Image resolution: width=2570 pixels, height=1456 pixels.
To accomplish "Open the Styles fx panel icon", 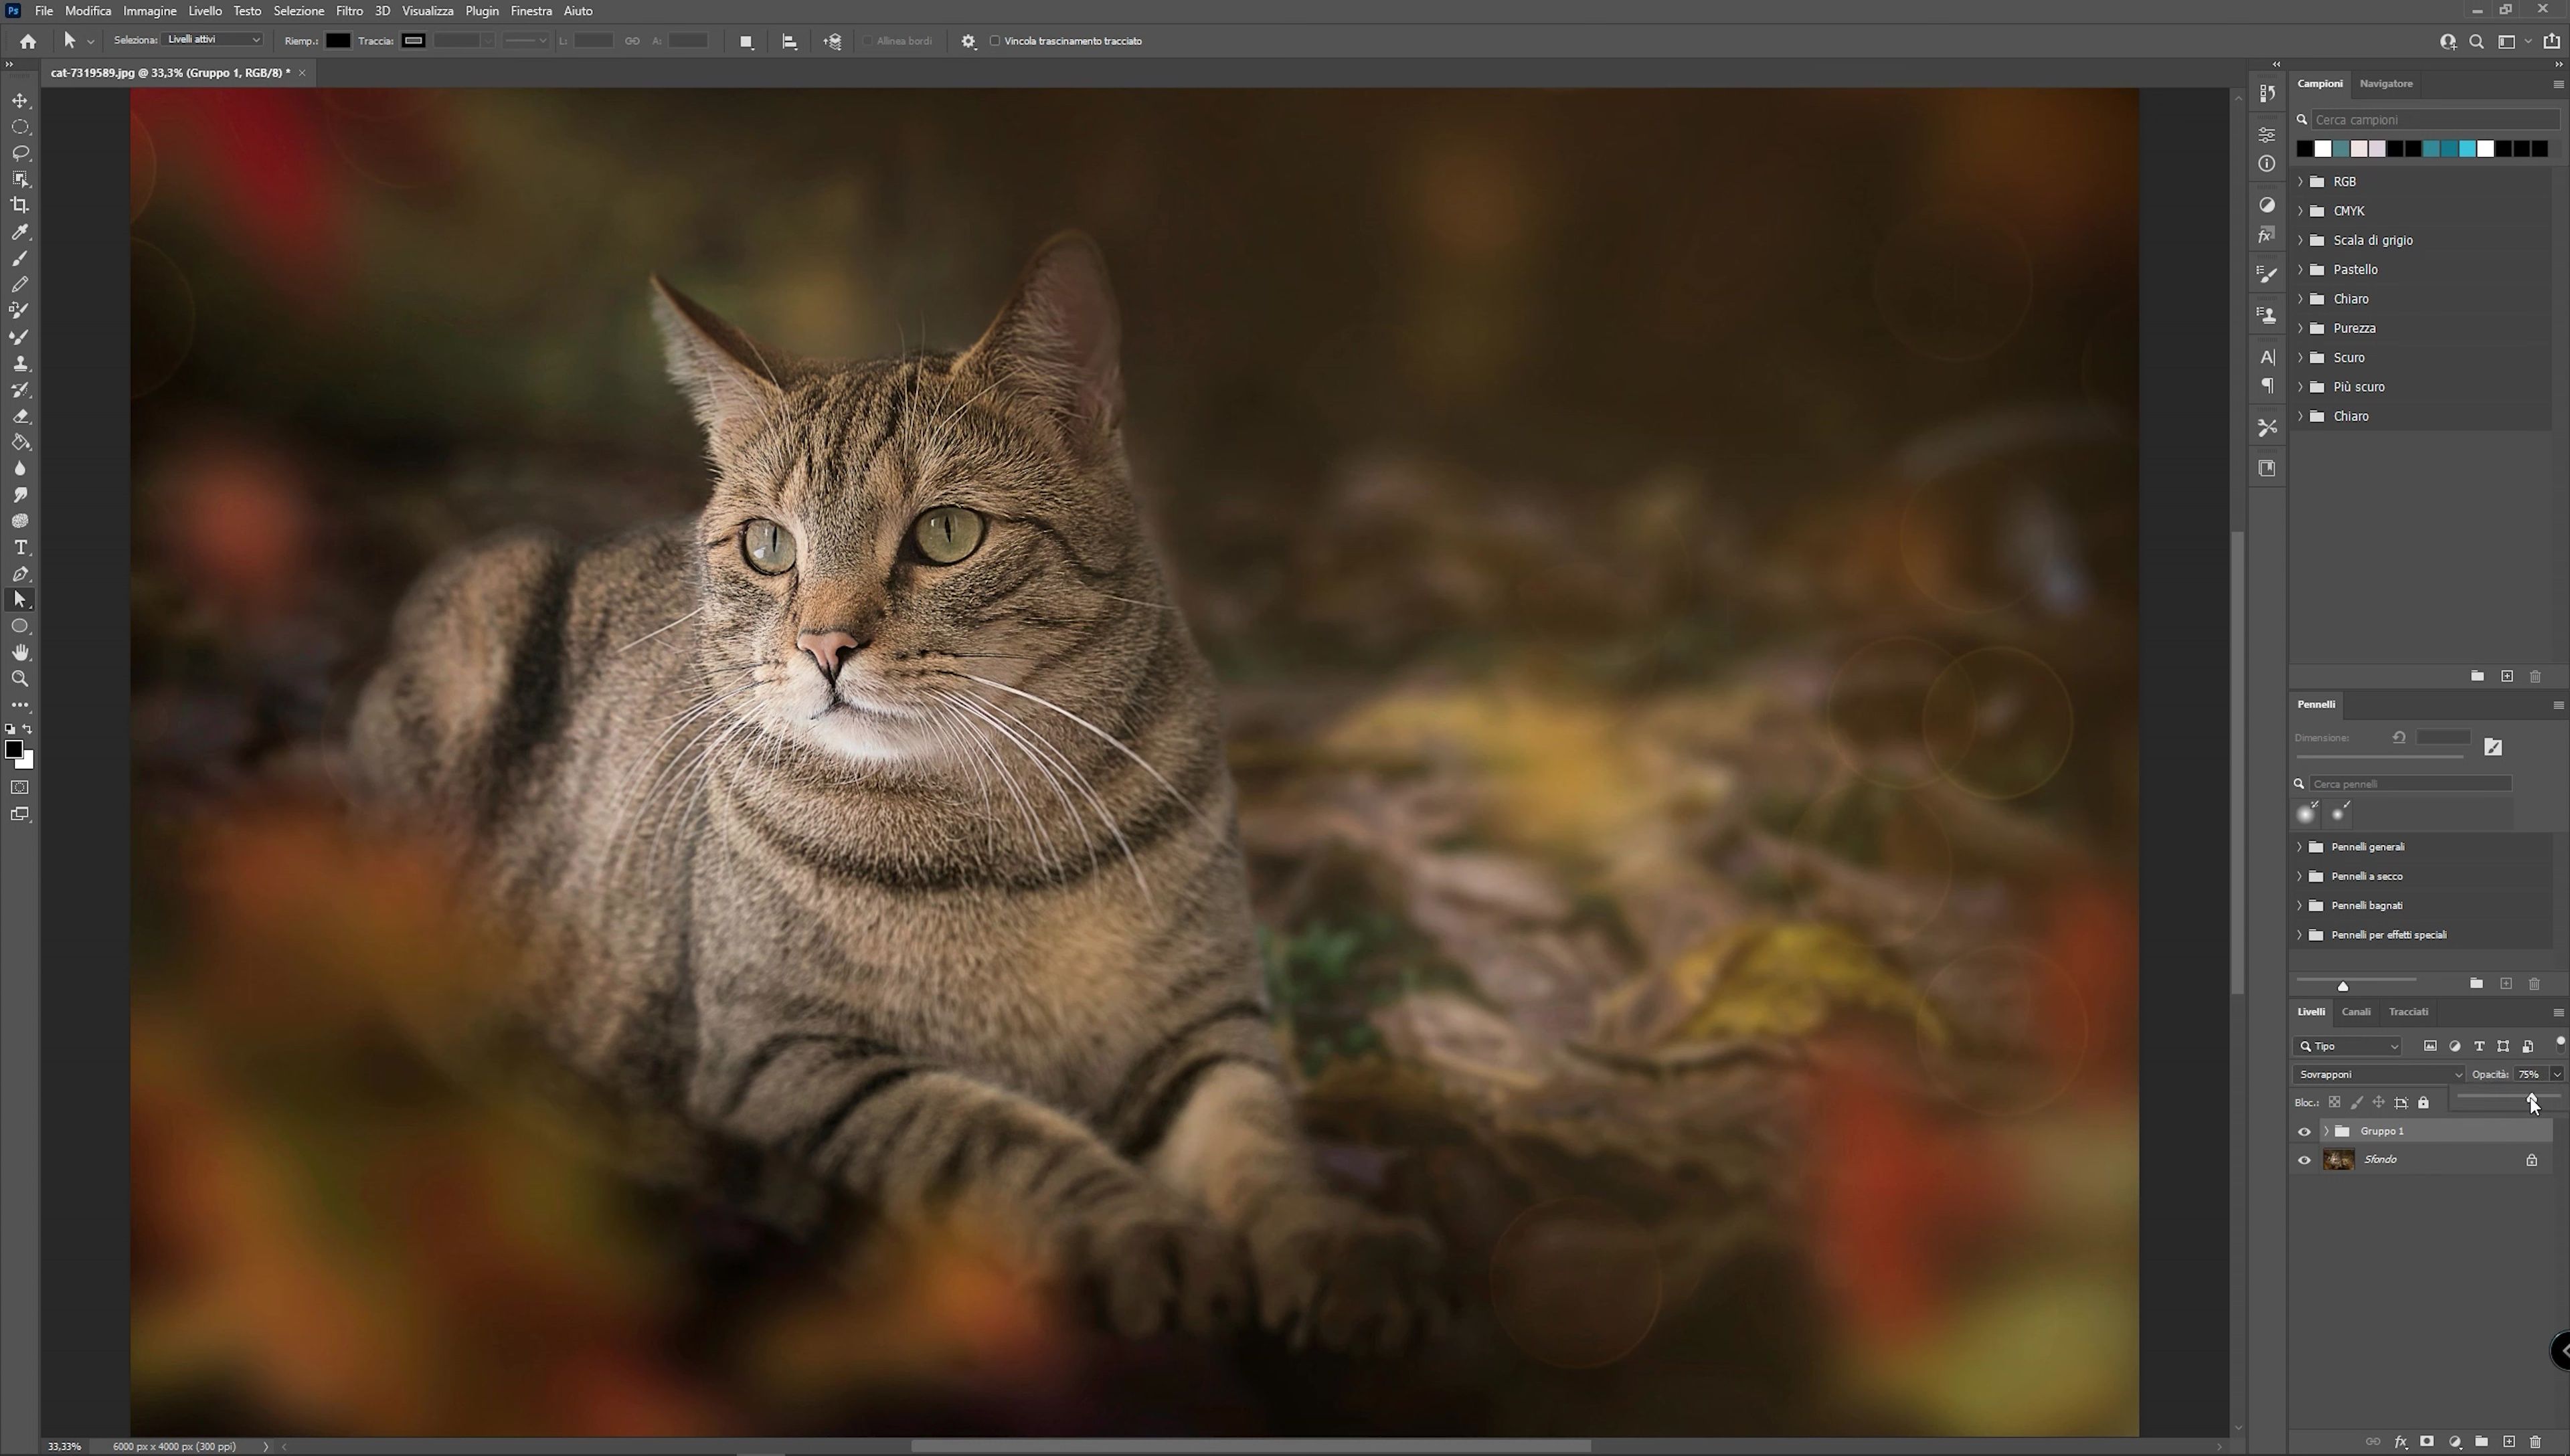I will click(x=2267, y=235).
